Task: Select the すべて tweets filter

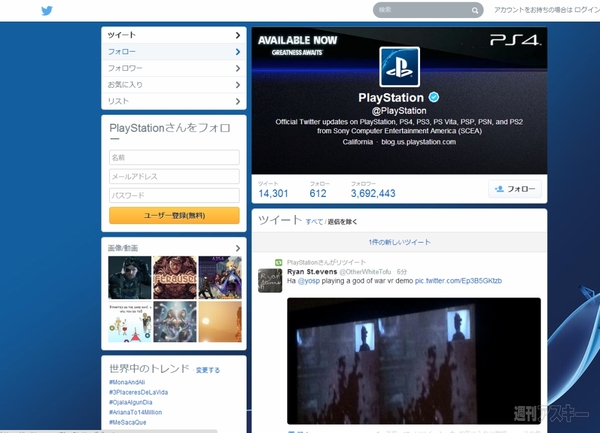Action: click(x=314, y=221)
